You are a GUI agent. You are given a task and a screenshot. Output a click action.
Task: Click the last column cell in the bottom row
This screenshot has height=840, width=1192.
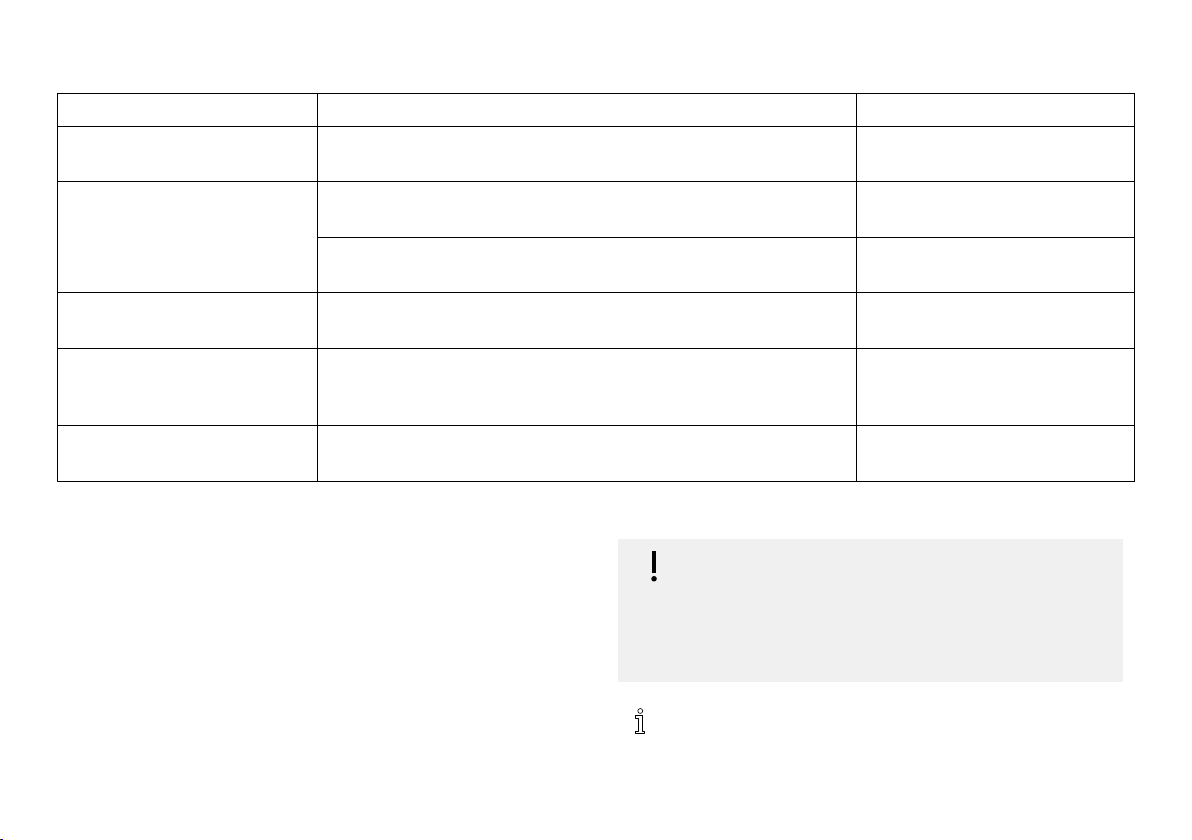[995, 453]
